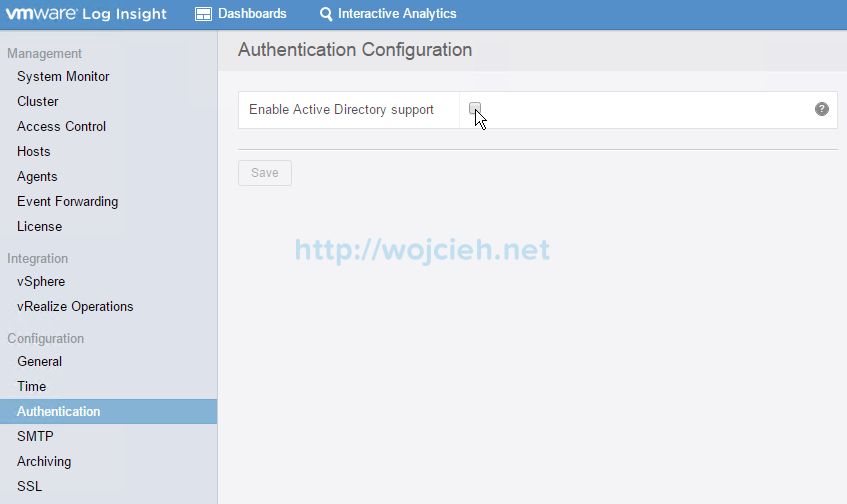Viewport: 847px width, 504px height.
Task: Click the Interactive Analytics magnifier icon
Action: click(x=326, y=14)
